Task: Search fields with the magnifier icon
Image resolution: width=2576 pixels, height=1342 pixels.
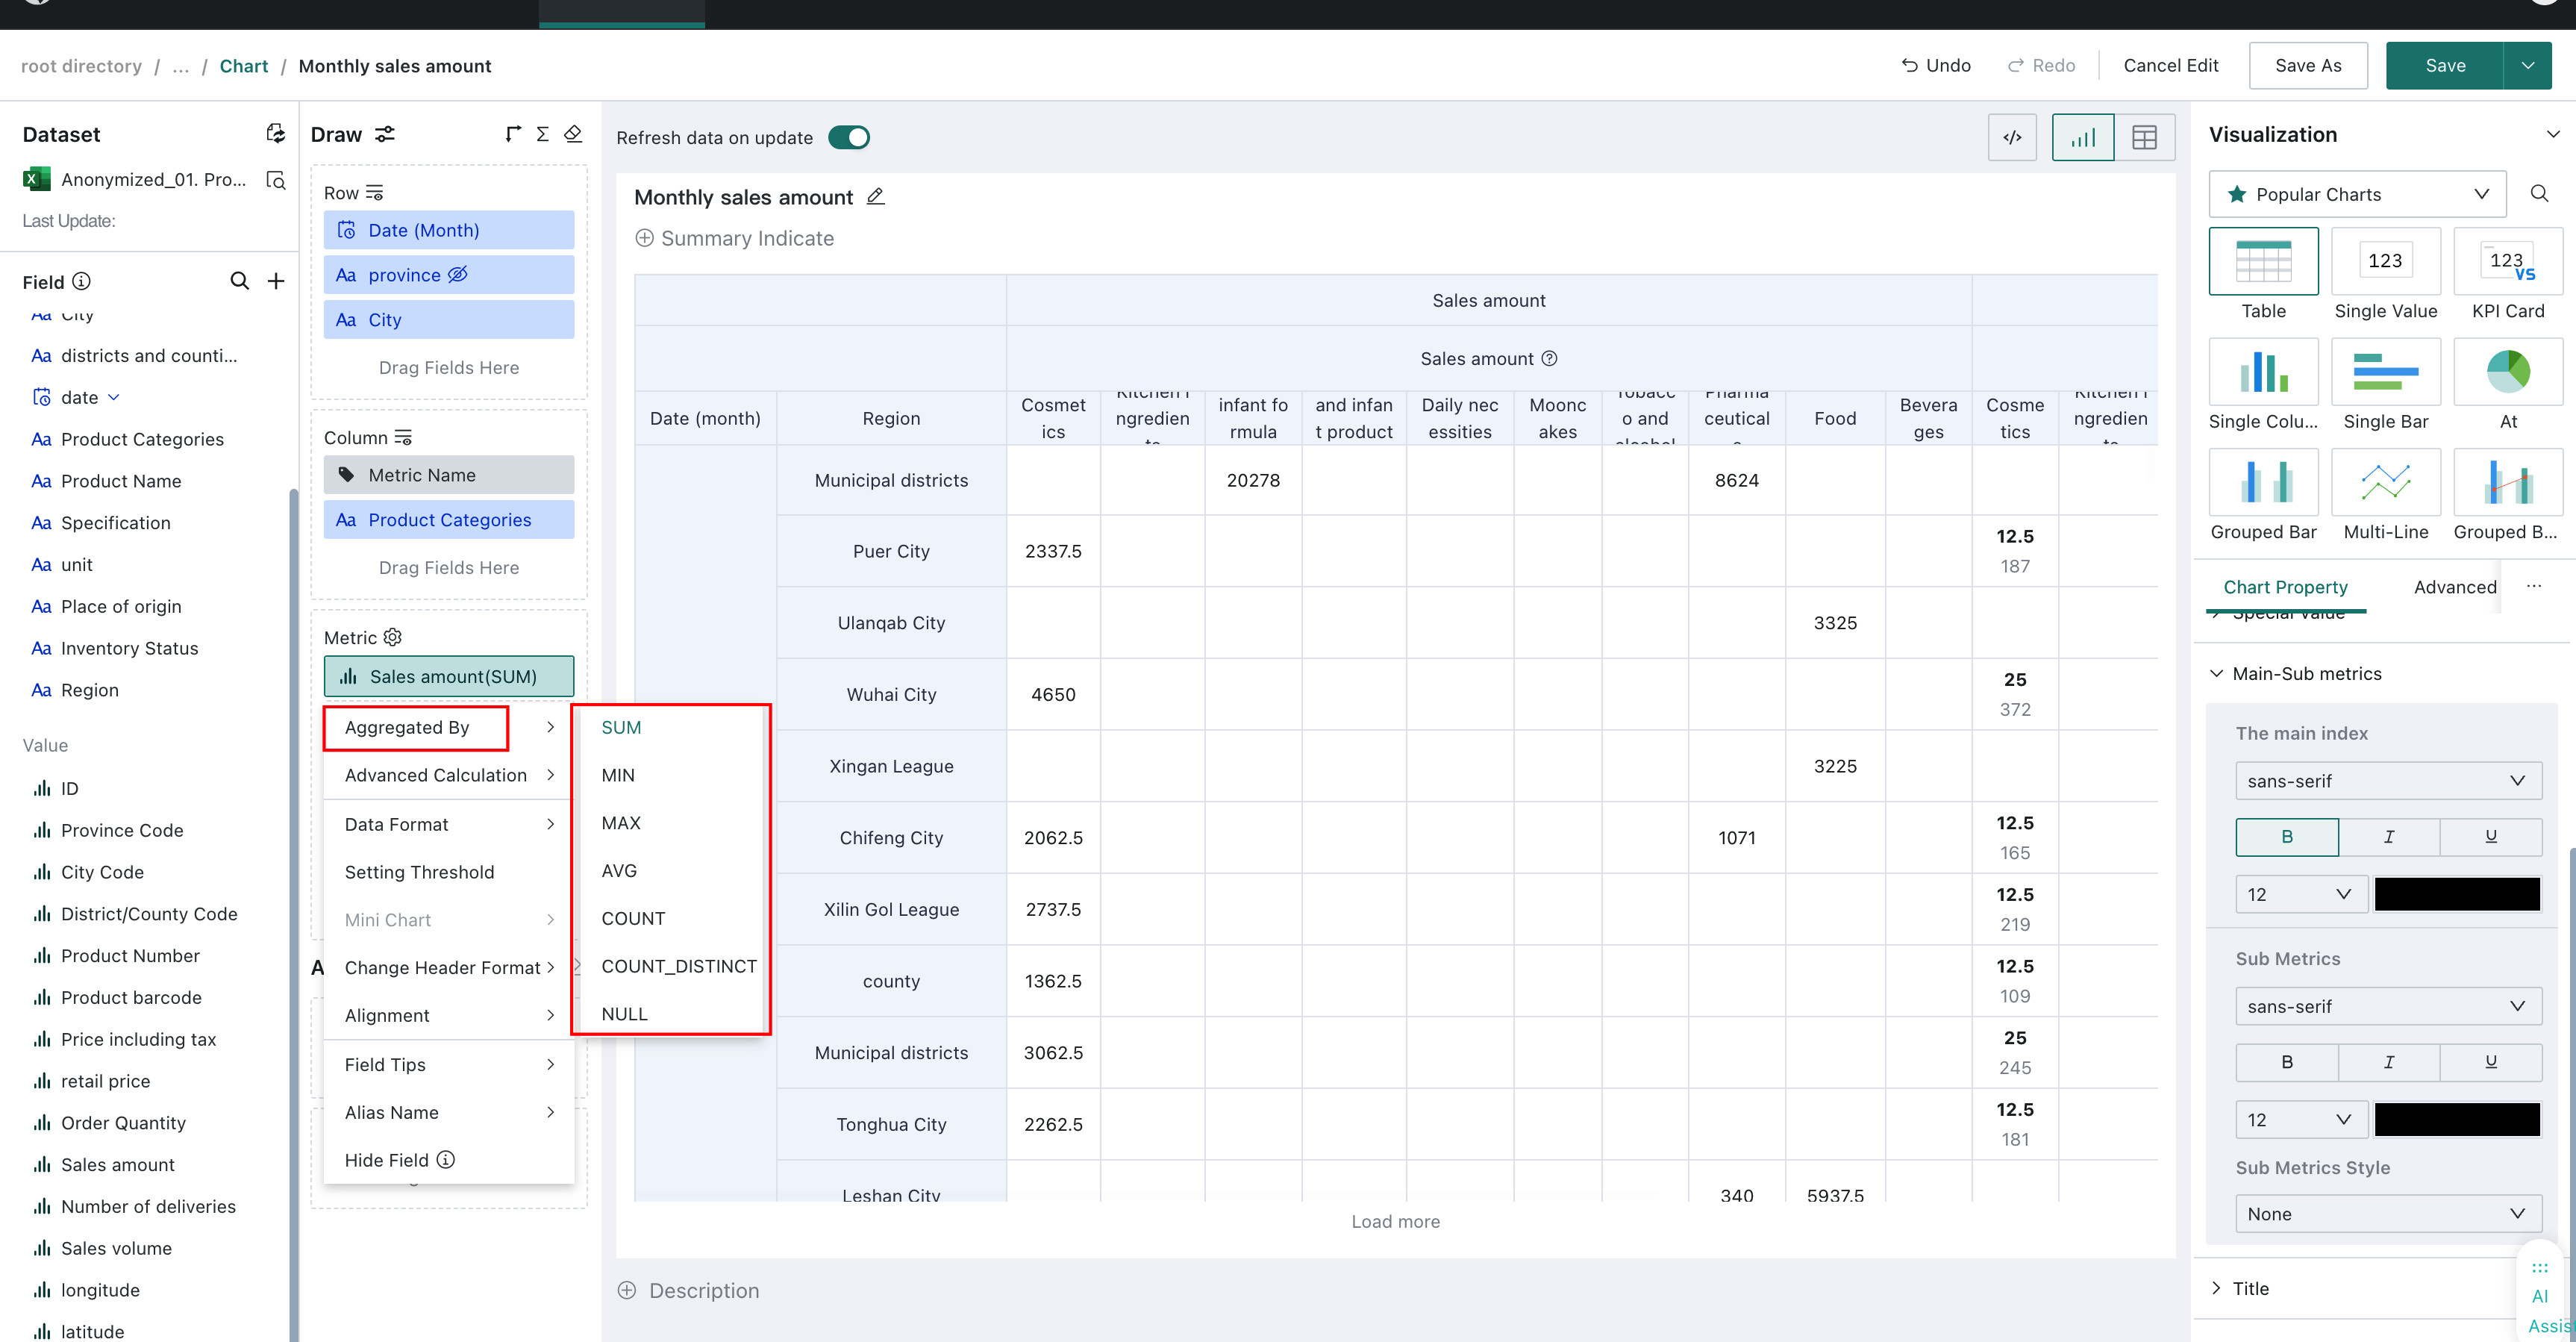Action: (x=239, y=282)
